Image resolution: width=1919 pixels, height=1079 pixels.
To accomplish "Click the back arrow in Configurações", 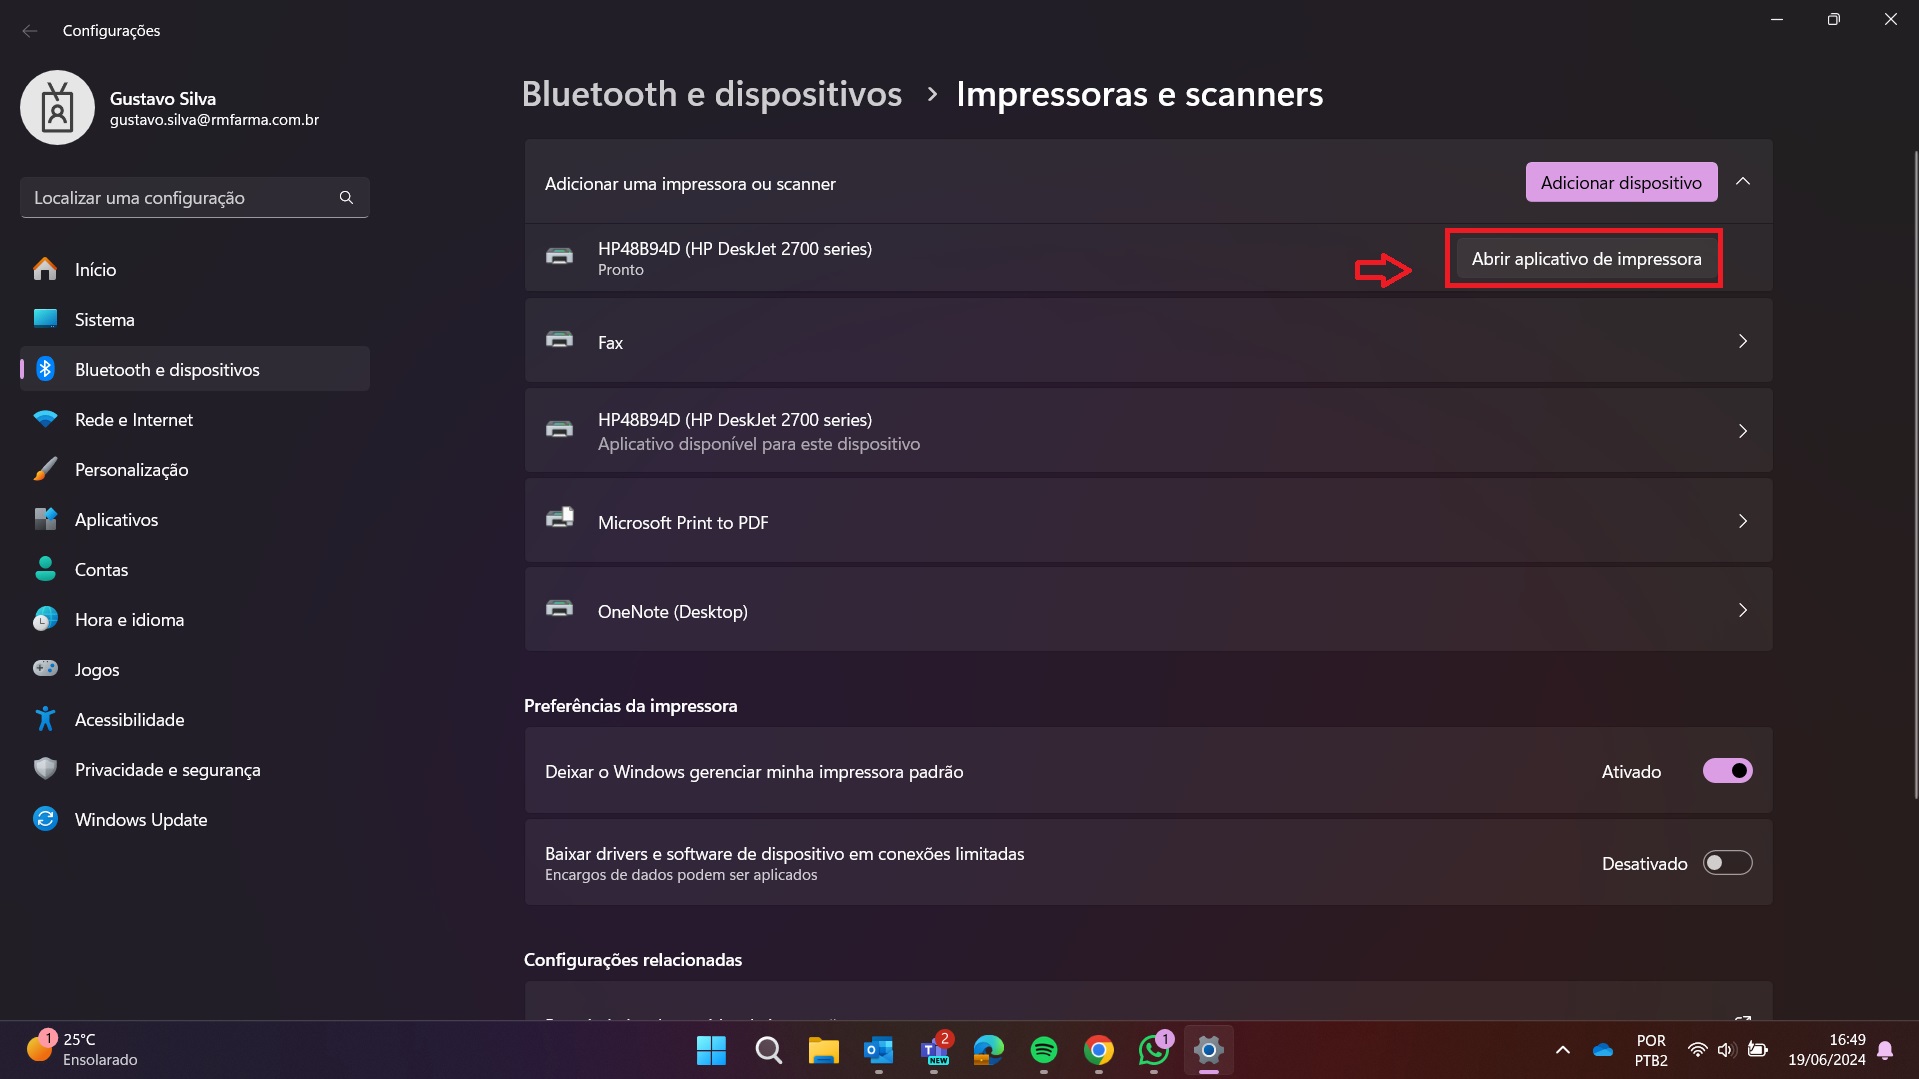I will click(x=30, y=31).
